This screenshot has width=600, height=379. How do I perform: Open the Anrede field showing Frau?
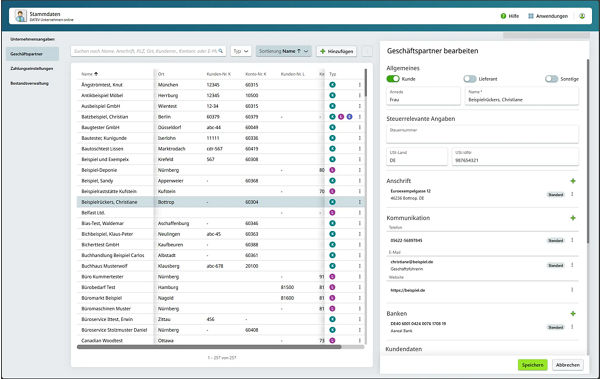(x=423, y=96)
